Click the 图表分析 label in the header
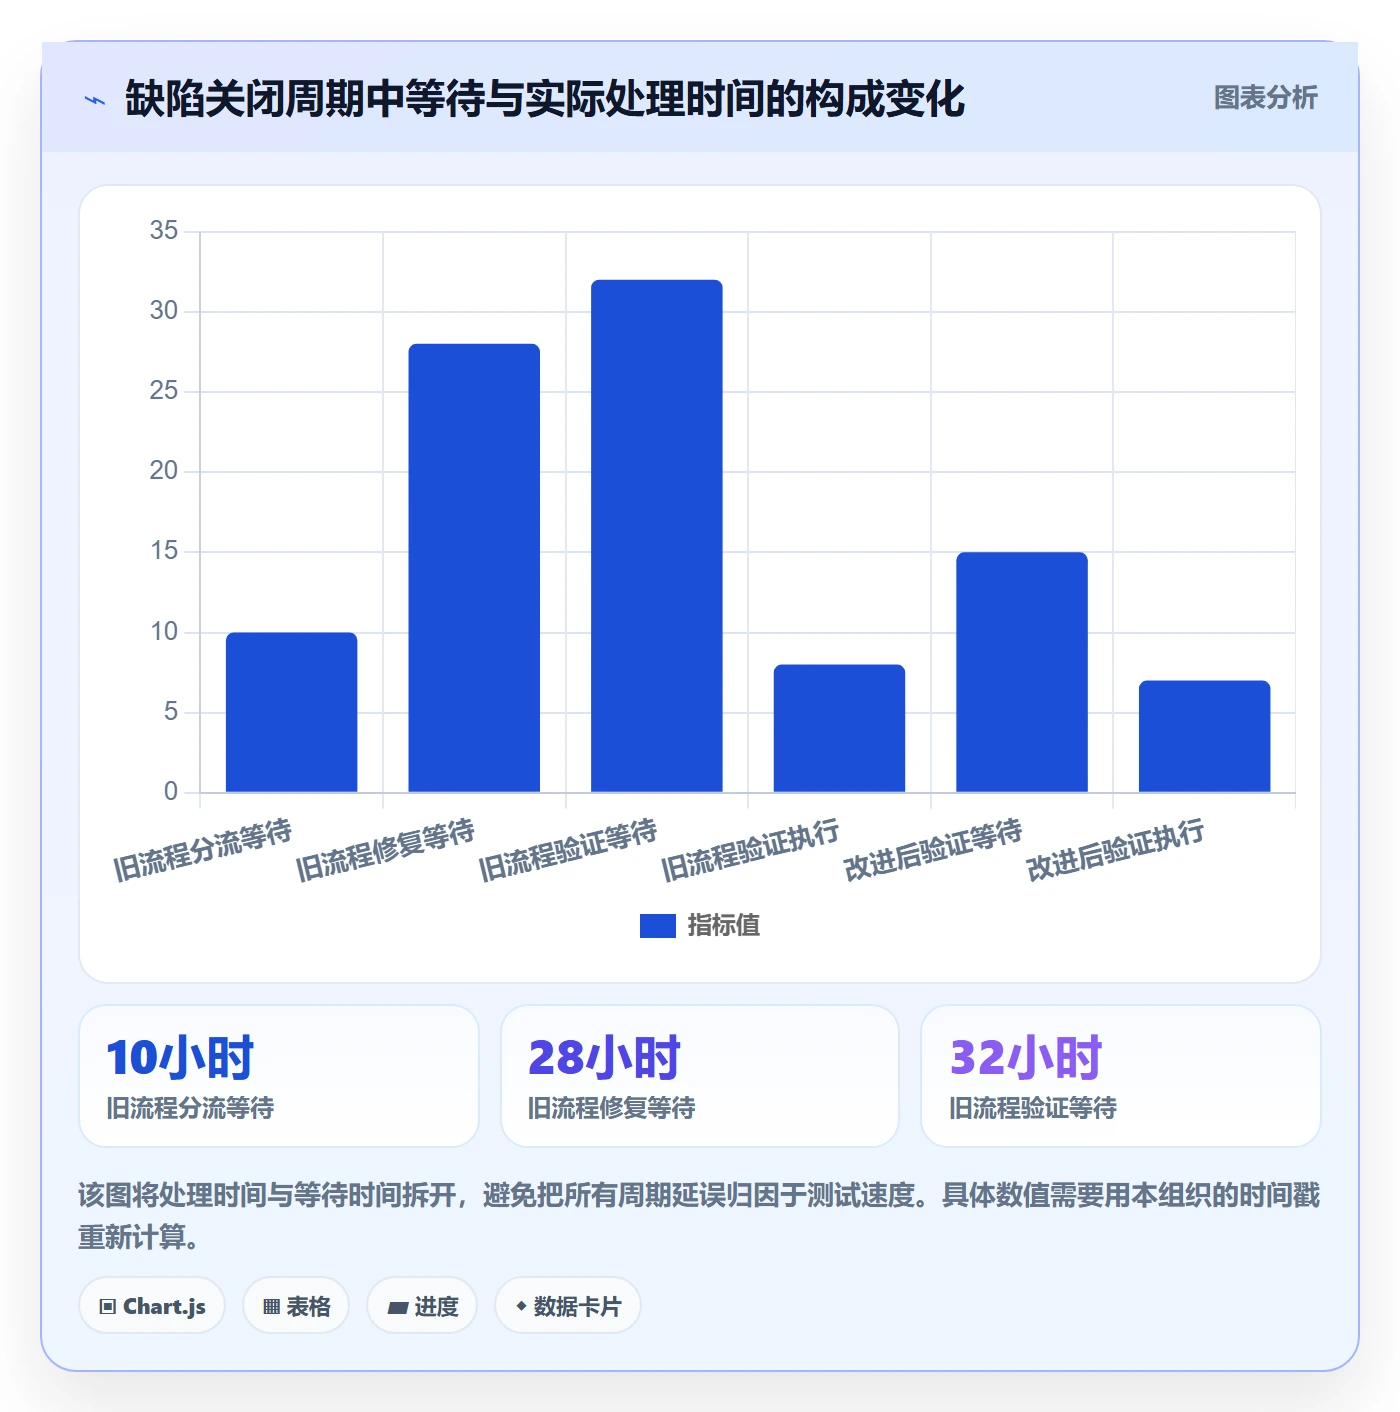 (x=1265, y=98)
